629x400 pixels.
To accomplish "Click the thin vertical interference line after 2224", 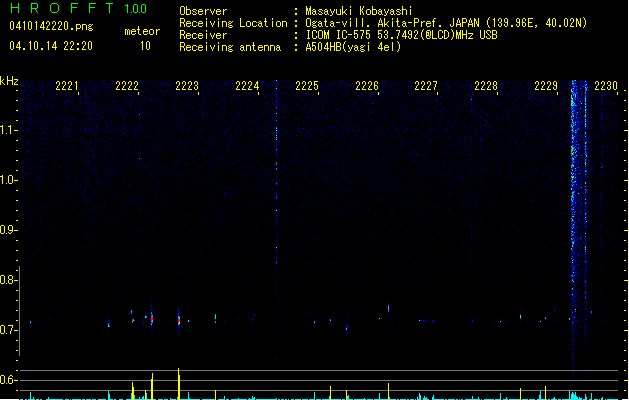I will click(276, 219).
